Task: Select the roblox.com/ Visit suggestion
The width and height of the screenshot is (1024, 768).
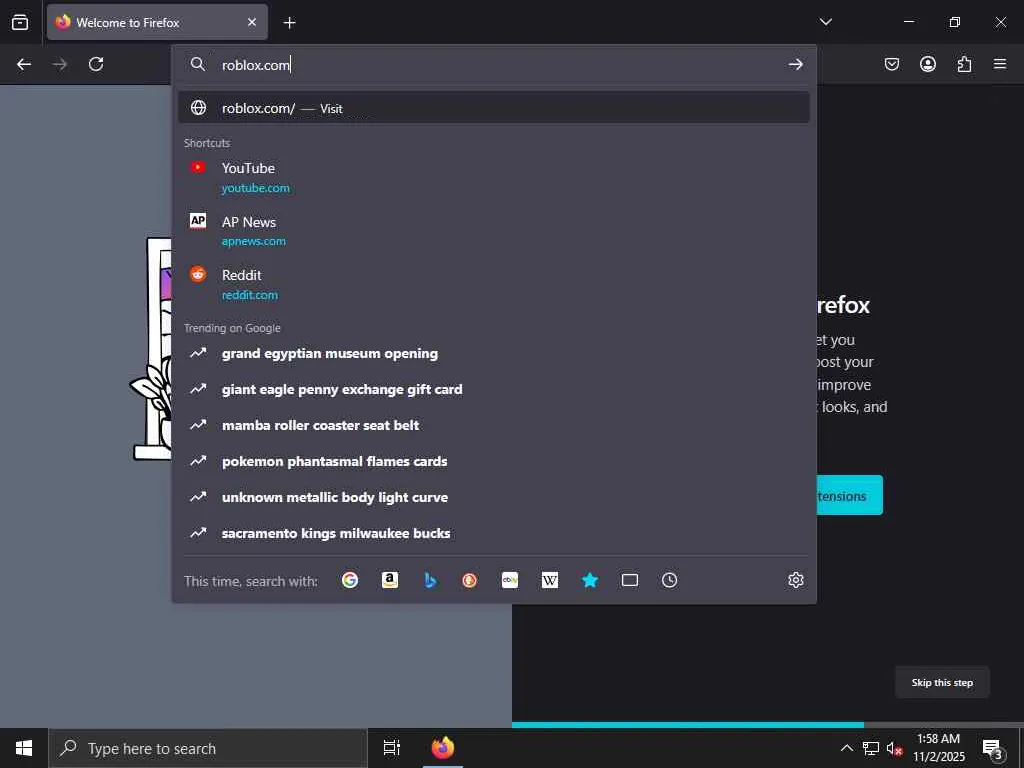Action: click(x=494, y=108)
